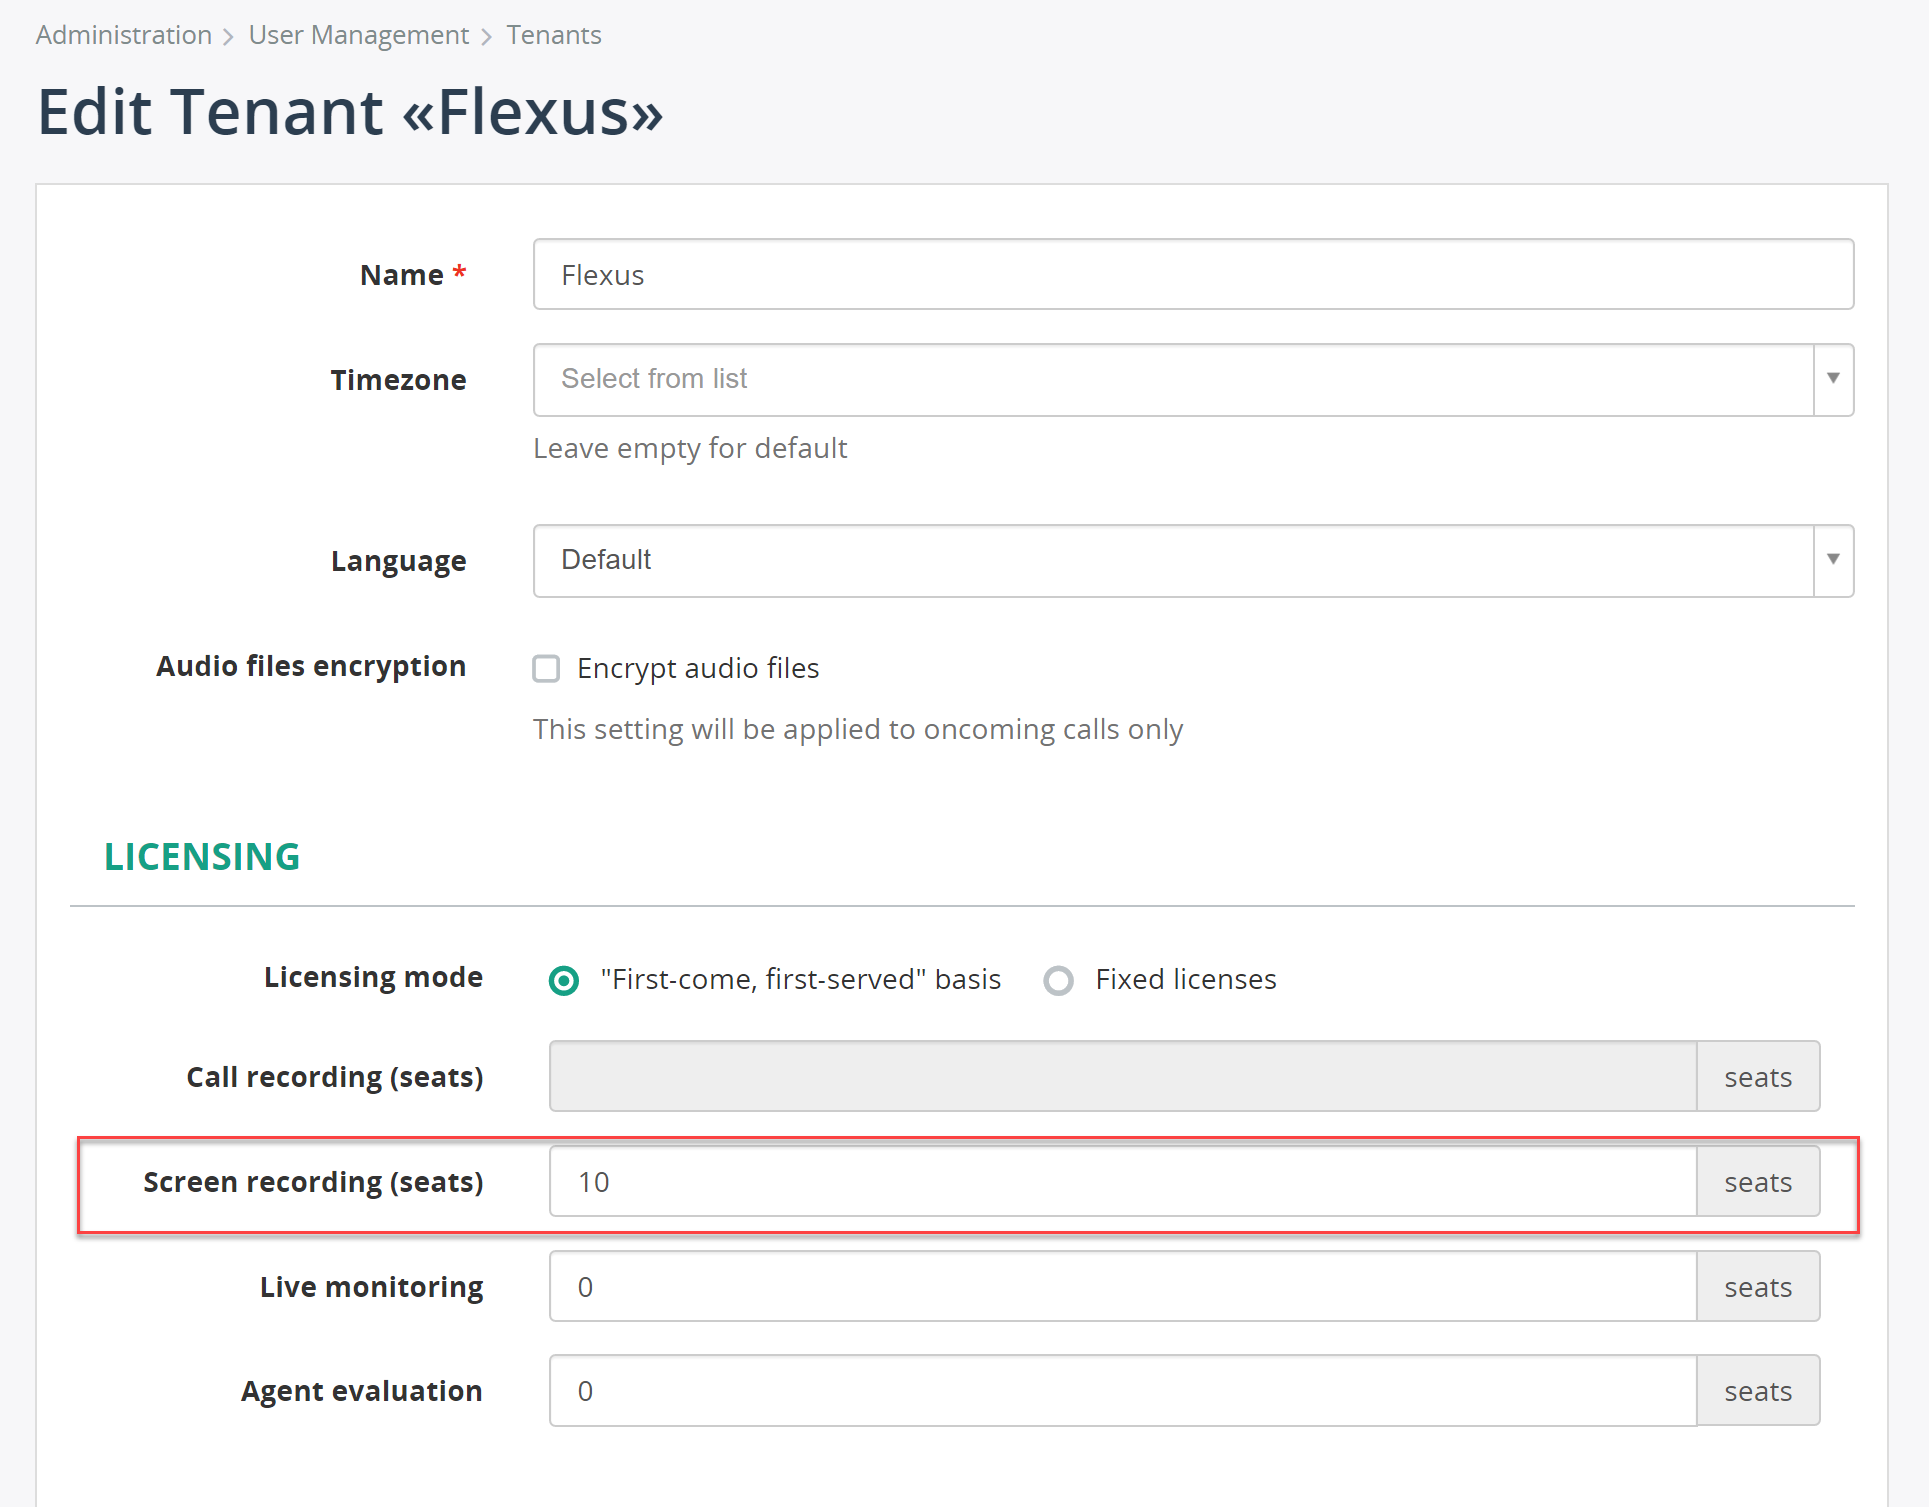Click the Edit Tenant «Flexus» page title
1929x1507 pixels.
tap(349, 111)
